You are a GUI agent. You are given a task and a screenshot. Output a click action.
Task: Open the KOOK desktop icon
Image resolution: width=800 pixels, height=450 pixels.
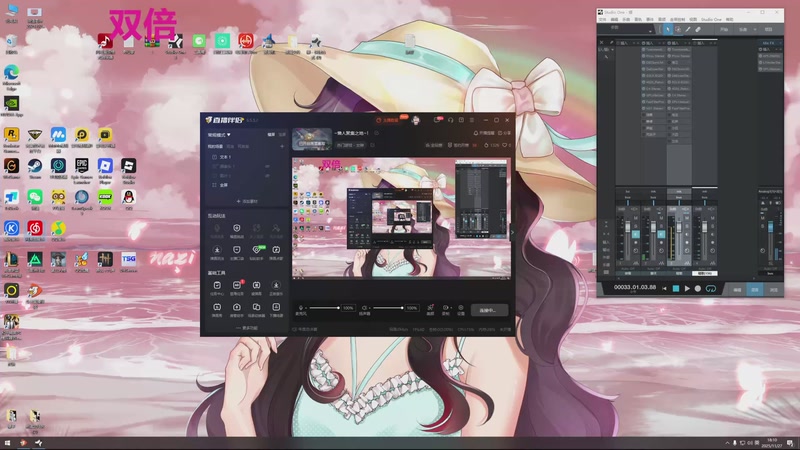105,199
